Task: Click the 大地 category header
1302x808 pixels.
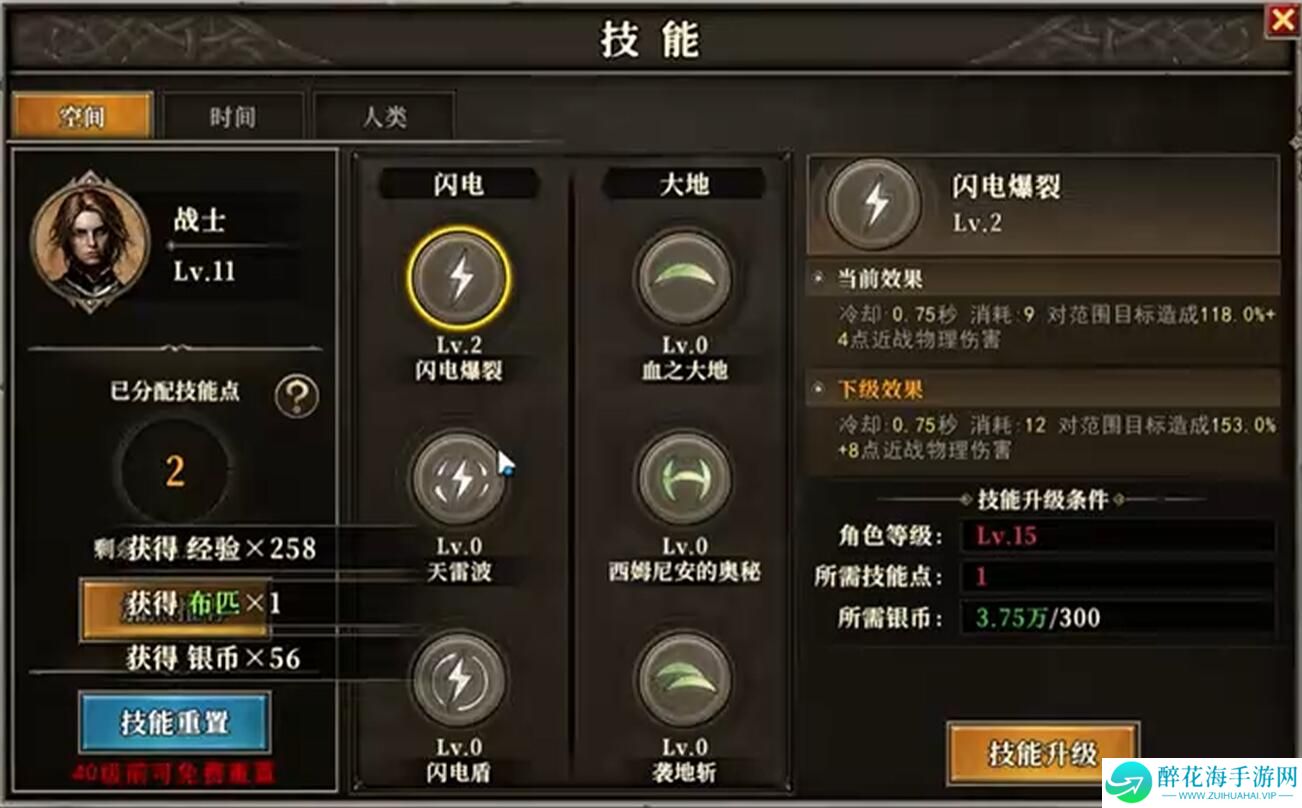Action: pyautogui.click(x=685, y=184)
